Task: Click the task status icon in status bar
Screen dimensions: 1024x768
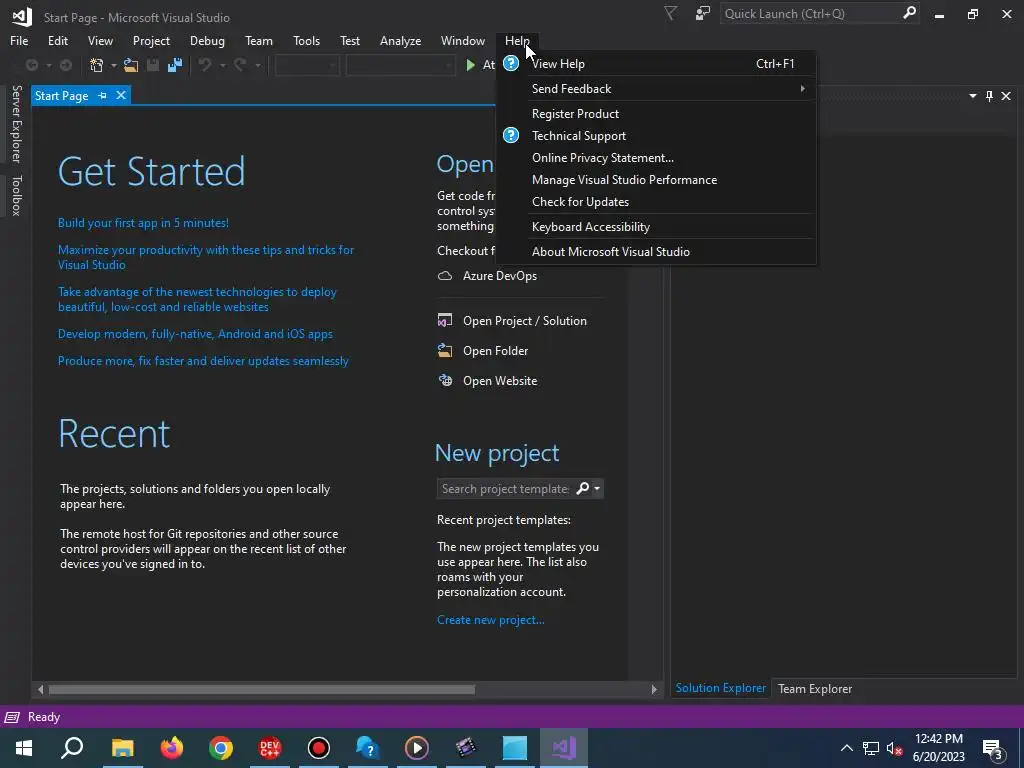Action: click(12, 717)
